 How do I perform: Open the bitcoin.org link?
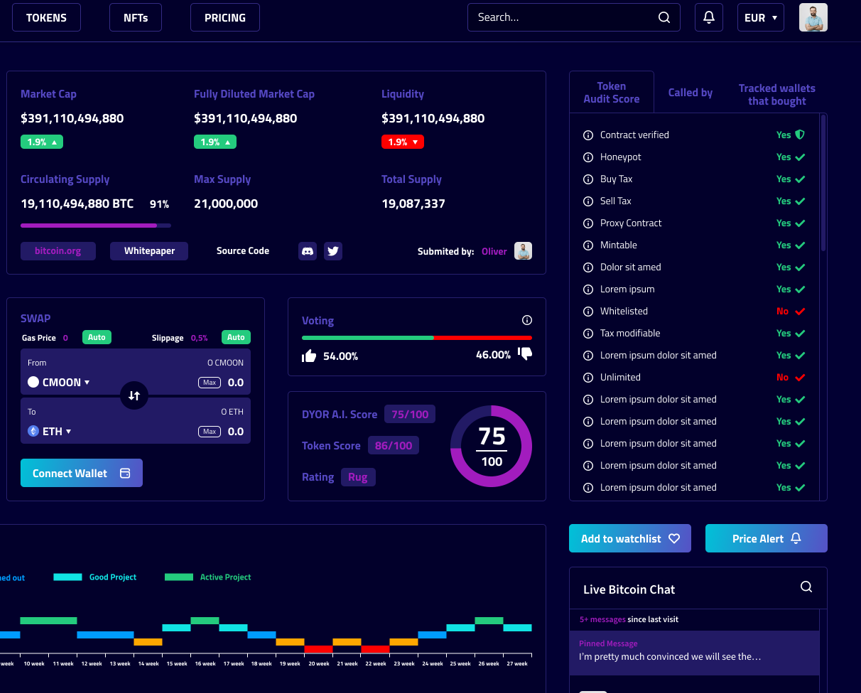(x=58, y=251)
